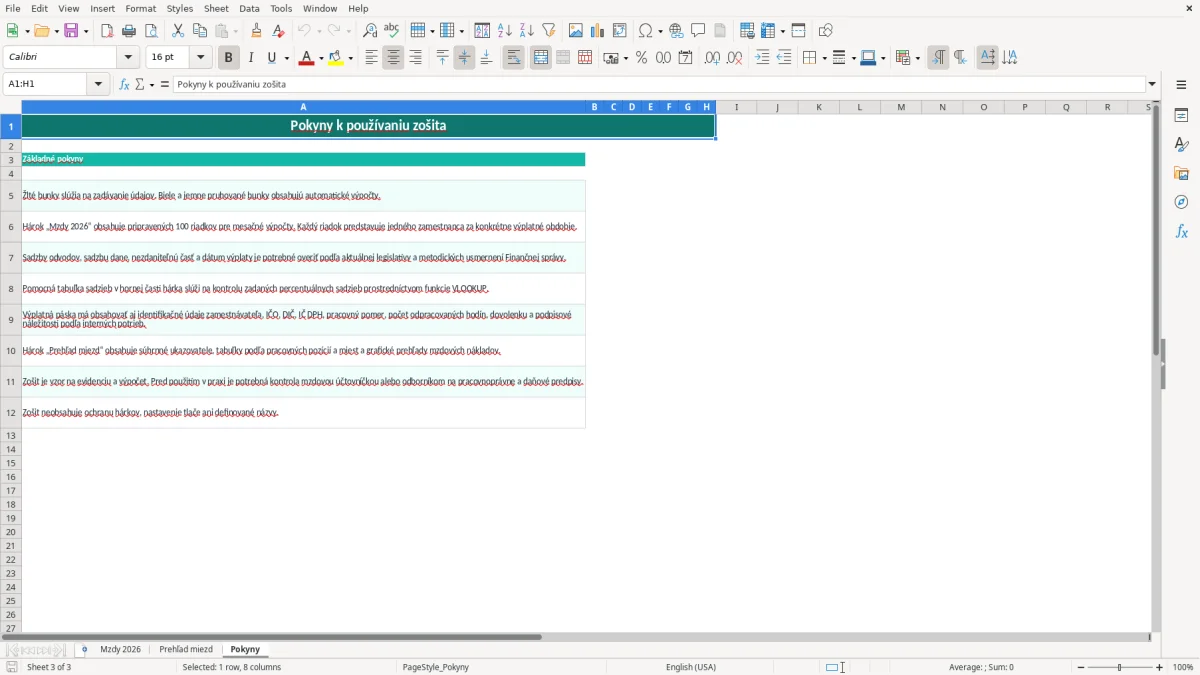Open the font name dropdown
Viewport: 1200px width, 675px height.
coord(128,58)
